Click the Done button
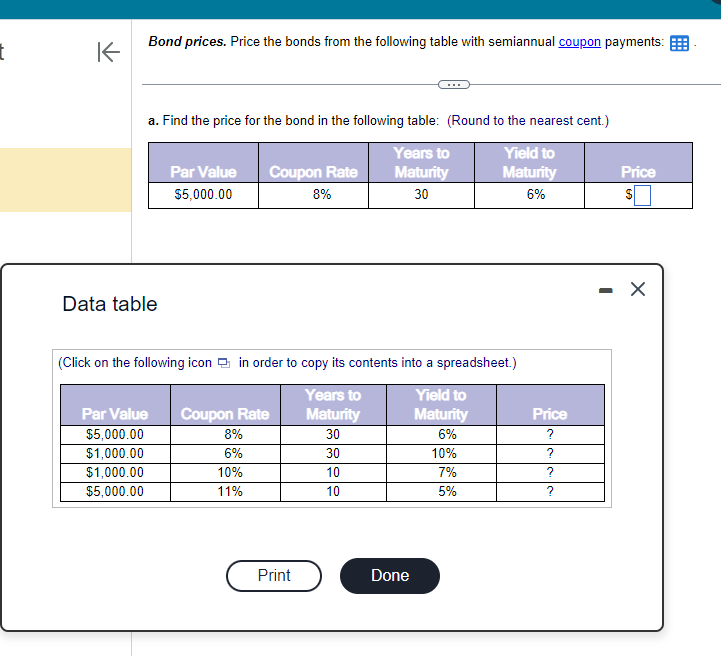 pos(390,576)
